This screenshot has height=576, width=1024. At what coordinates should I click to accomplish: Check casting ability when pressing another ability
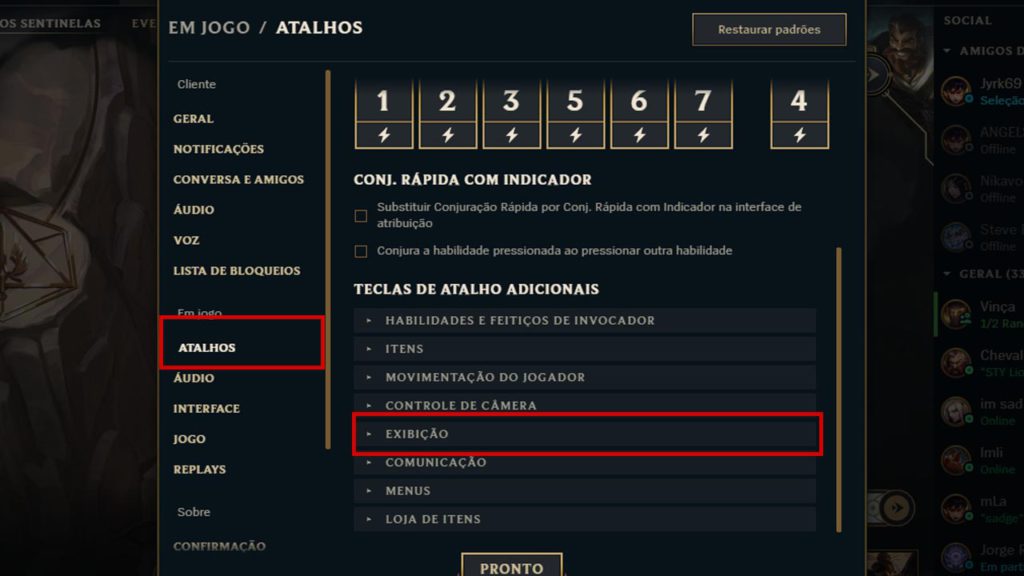[x=360, y=251]
